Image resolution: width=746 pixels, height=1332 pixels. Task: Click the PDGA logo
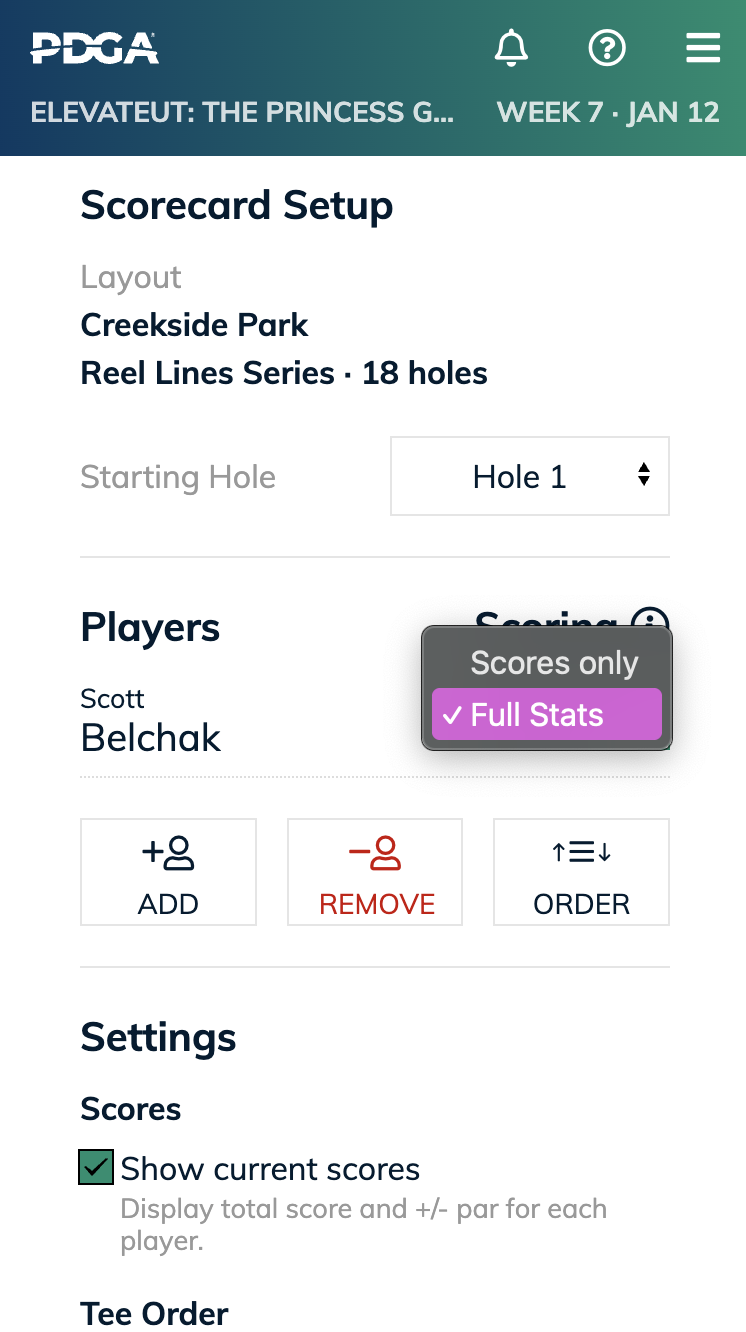(94, 46)
